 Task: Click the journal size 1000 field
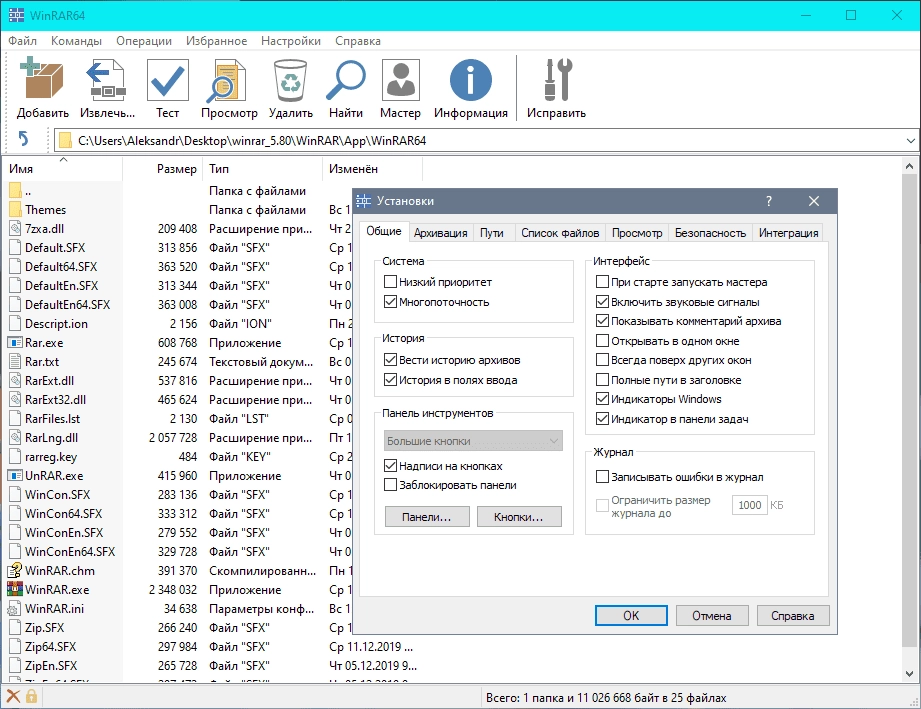click(749, 505)
